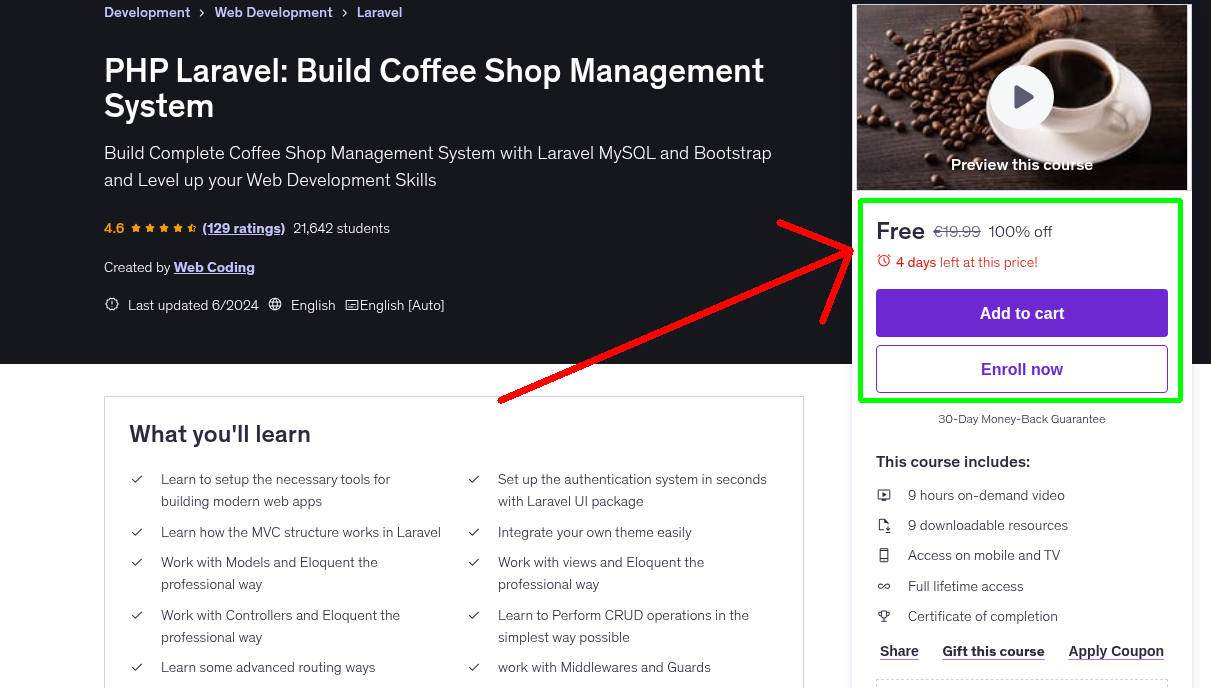Click the checkmark beside 'Work with Models and Eloquent'
The height and width of the screenshot is (688, 1211).
click(x=137, y=563)
